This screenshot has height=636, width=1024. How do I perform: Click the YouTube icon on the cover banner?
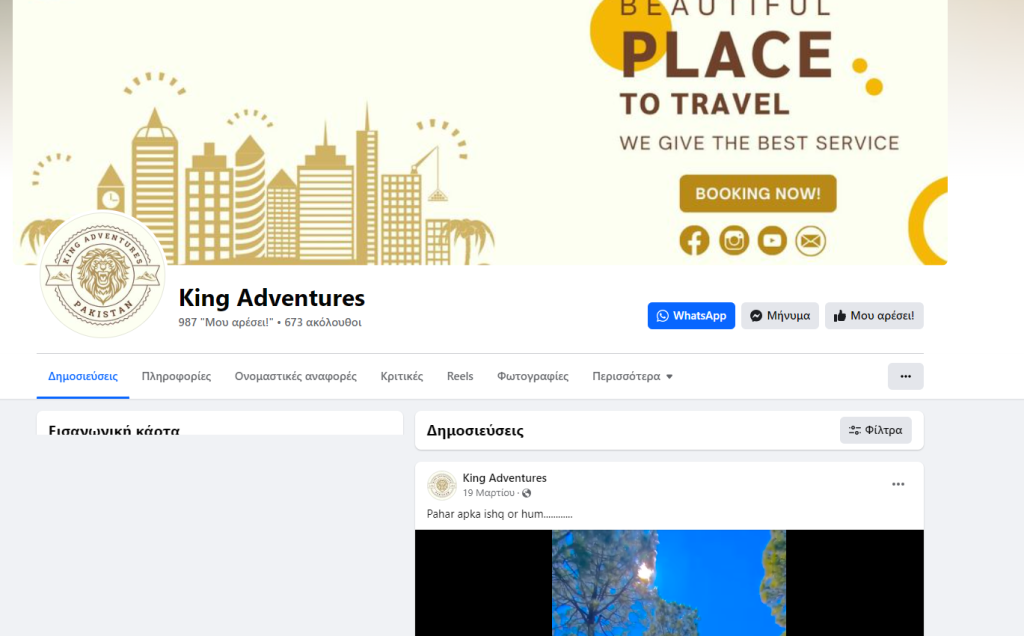click(x=772, y=240)
